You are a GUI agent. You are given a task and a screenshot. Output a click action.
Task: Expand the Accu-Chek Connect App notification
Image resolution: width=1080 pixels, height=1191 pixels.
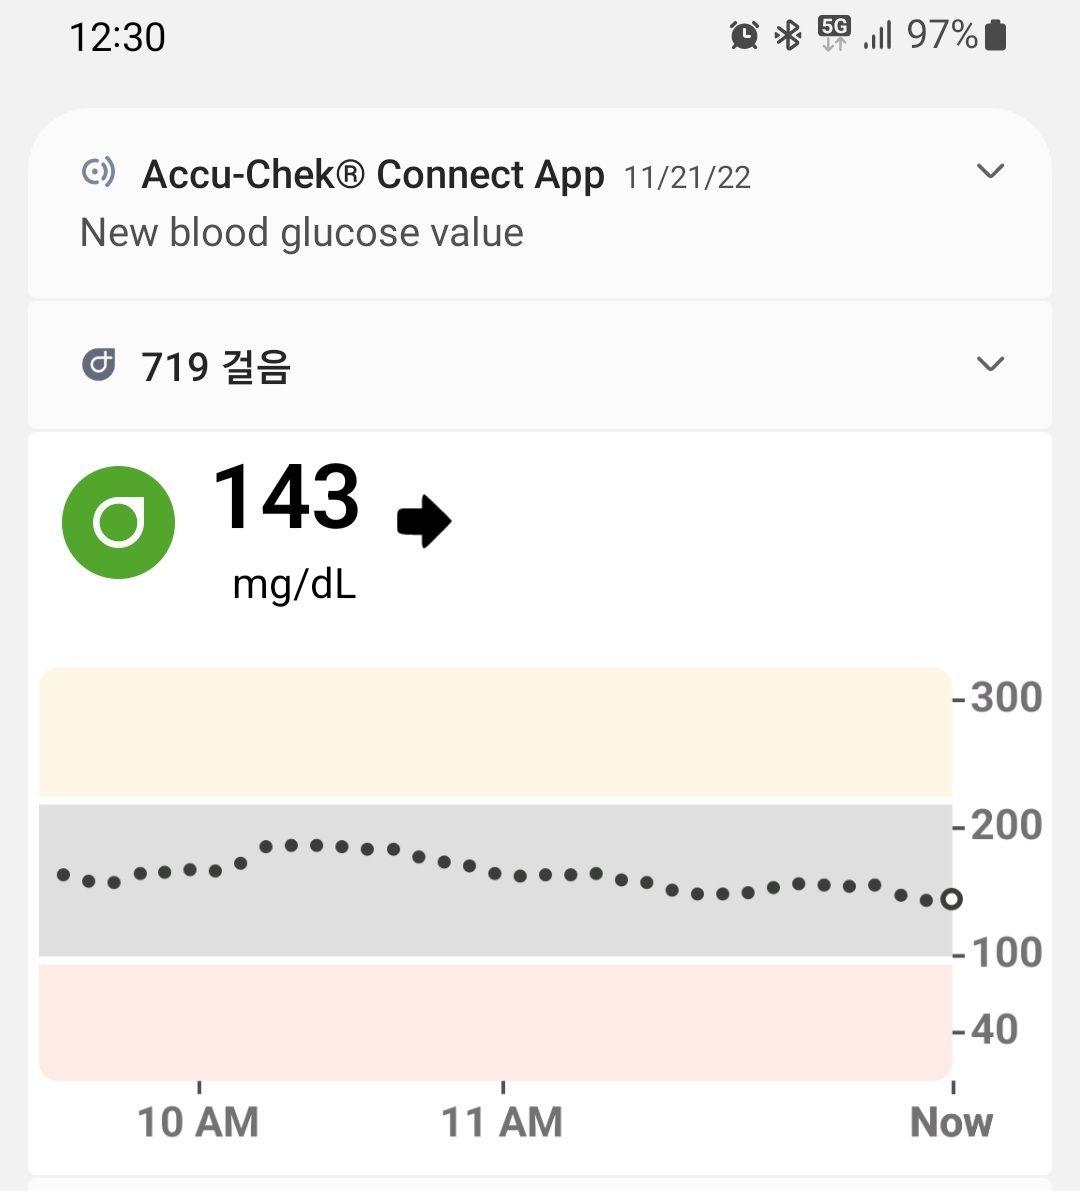coord(990,171)
